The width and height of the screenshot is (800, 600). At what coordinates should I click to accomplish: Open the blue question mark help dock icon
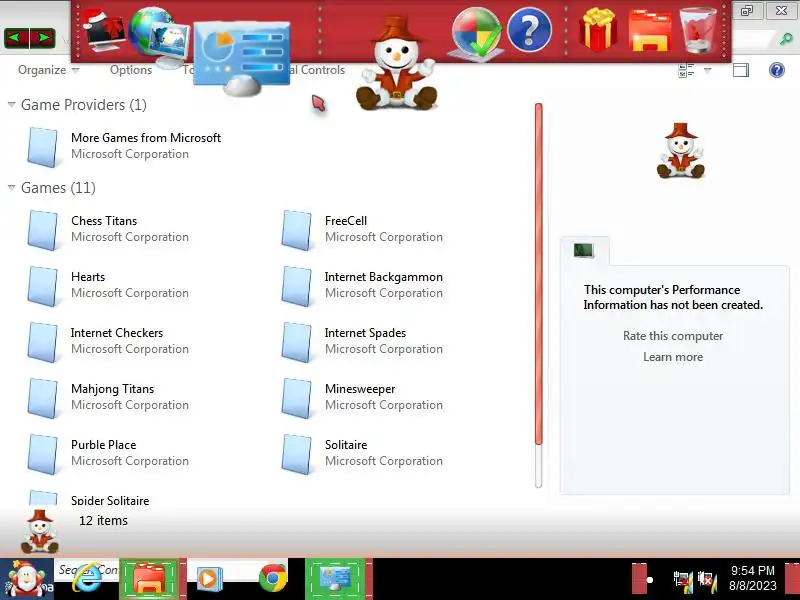point(530,30)
